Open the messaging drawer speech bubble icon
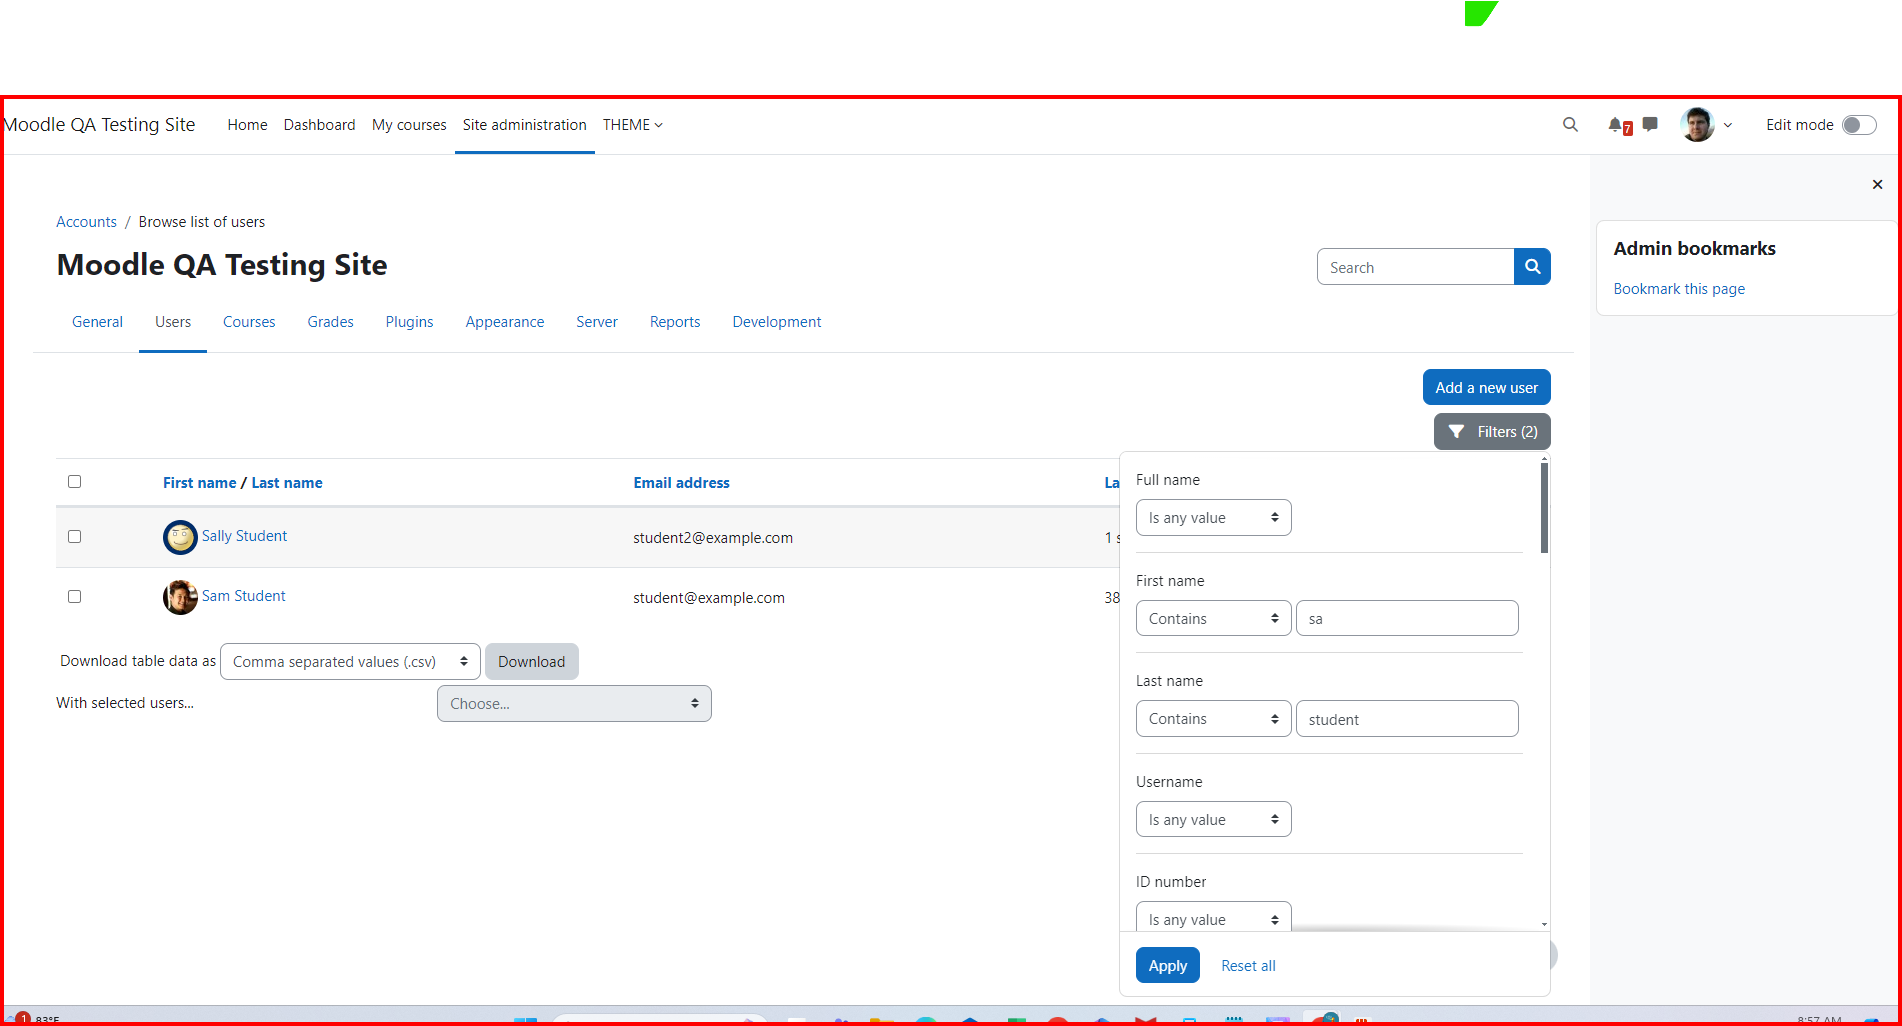The height and width of the screenshot is (1026, 1902). (x=1650, y=124)
